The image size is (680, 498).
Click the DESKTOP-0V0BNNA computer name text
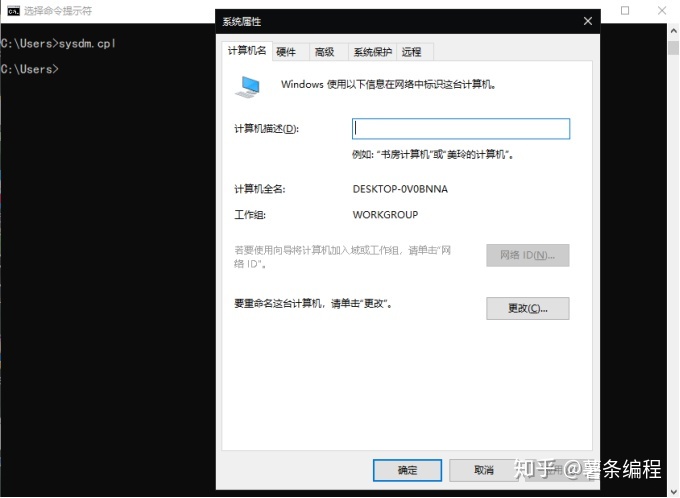pos(400,189)
